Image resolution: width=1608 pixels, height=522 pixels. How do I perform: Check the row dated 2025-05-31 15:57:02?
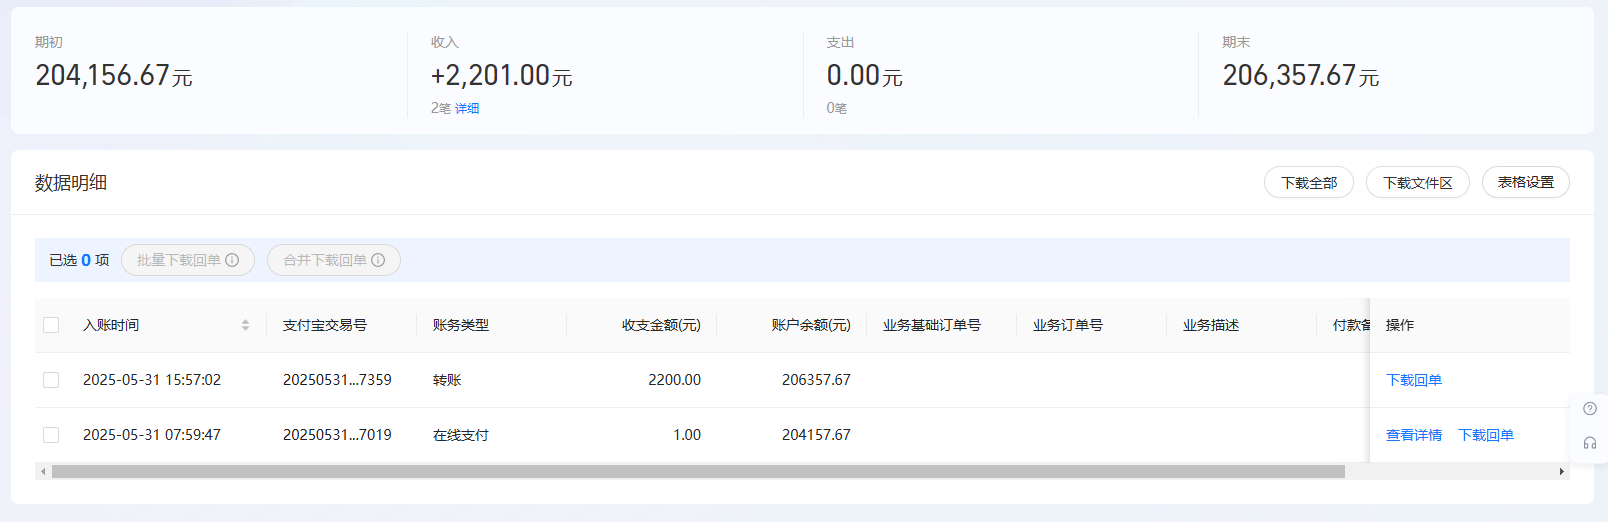(51, 380)
